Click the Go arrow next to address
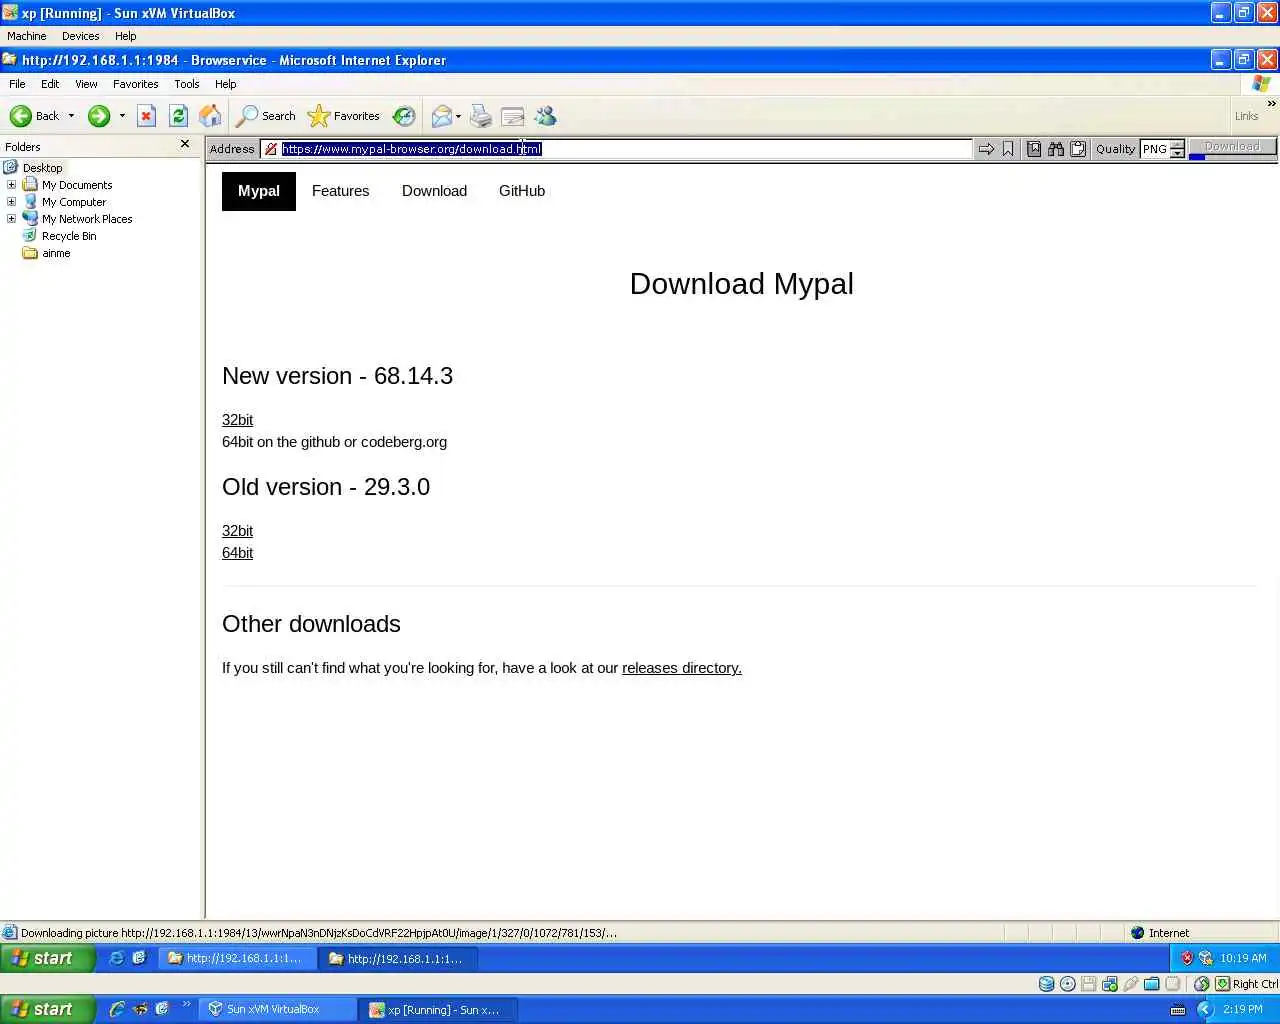Screen dimensions: 1280x1024 (986, 149)
